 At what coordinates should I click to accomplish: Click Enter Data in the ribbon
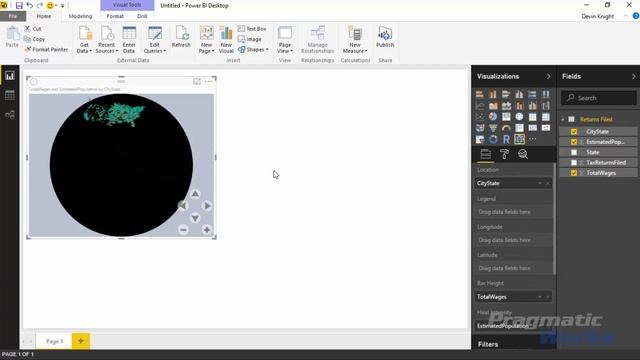(129, 40)
